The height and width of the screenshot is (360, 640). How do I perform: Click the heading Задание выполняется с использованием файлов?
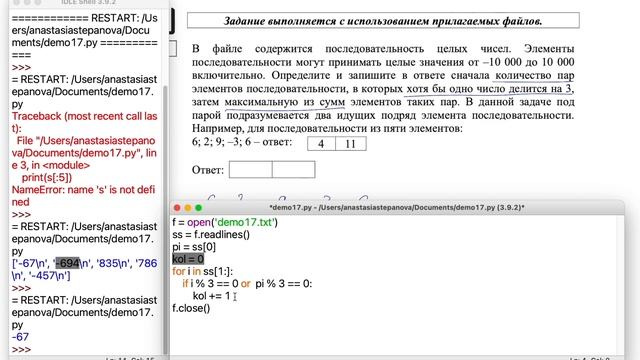[383, 21]
